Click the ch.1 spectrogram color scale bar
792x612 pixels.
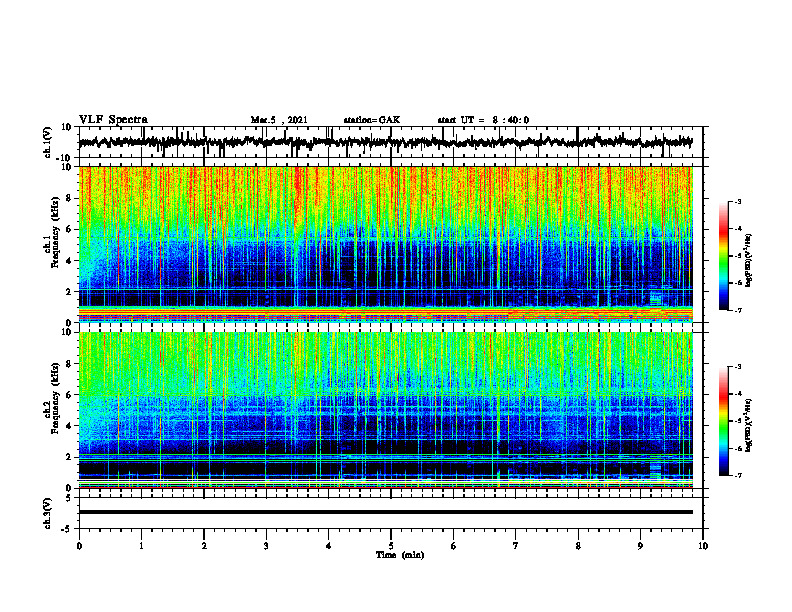tap(724, 256)
